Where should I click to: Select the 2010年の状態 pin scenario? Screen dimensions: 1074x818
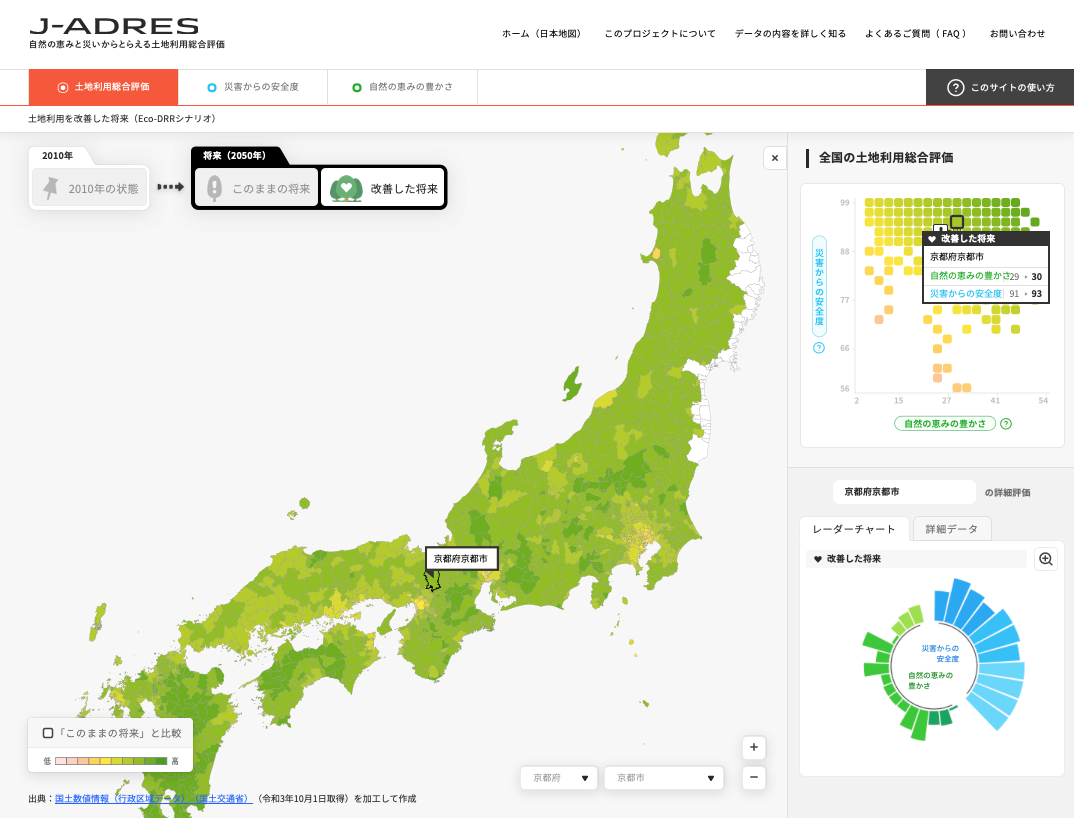[x=90, y=188]
